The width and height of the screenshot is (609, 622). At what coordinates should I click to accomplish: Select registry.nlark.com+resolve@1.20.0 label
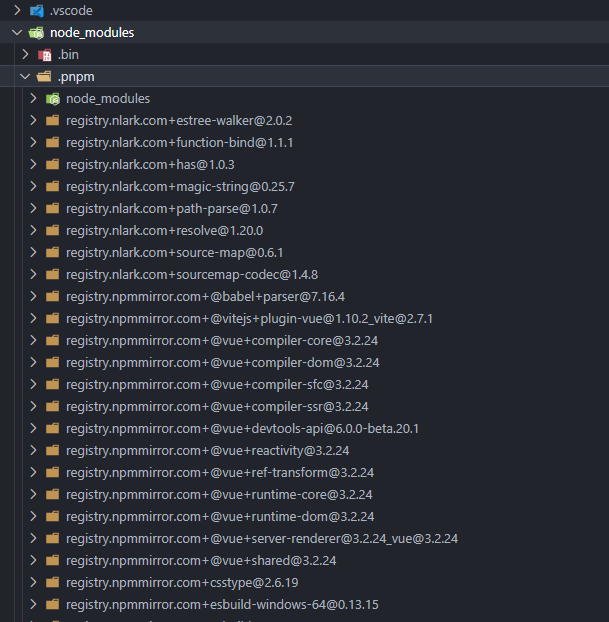165,231
